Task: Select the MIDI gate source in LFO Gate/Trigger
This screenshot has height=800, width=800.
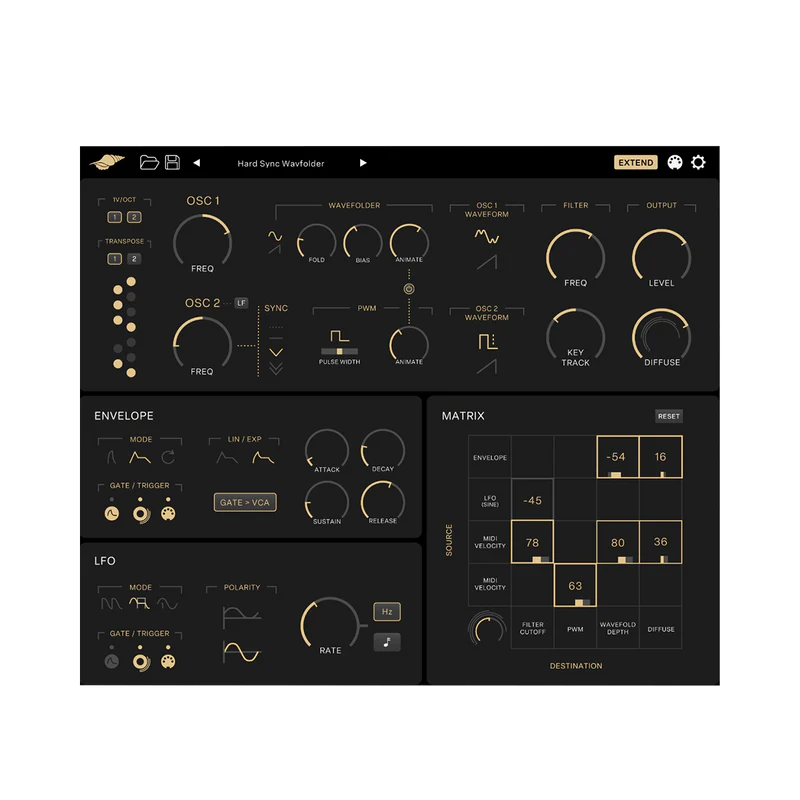Action: (168, 661)
